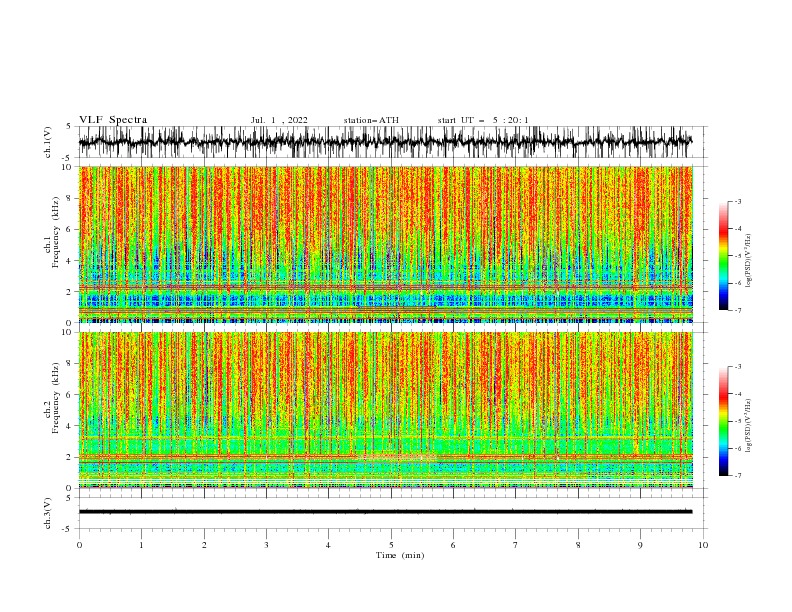The image size is (792, 612).
Task: Click the ch.3 flat waveform trace panel
Action: [392, 513]
